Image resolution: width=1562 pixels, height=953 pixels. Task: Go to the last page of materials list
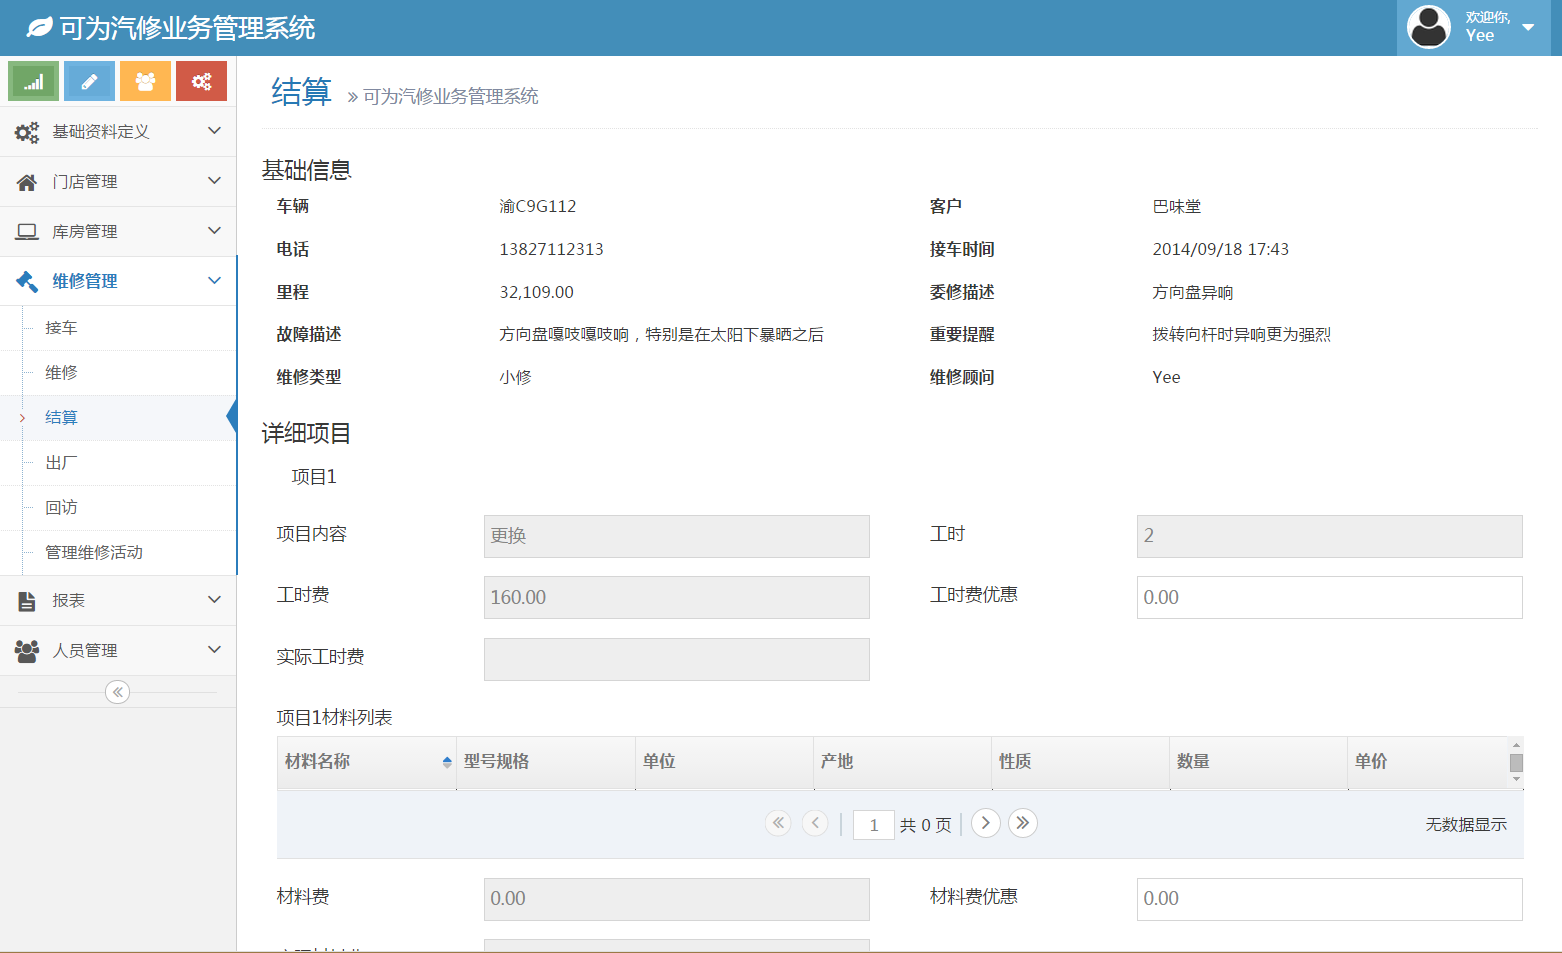point(1022,823)
